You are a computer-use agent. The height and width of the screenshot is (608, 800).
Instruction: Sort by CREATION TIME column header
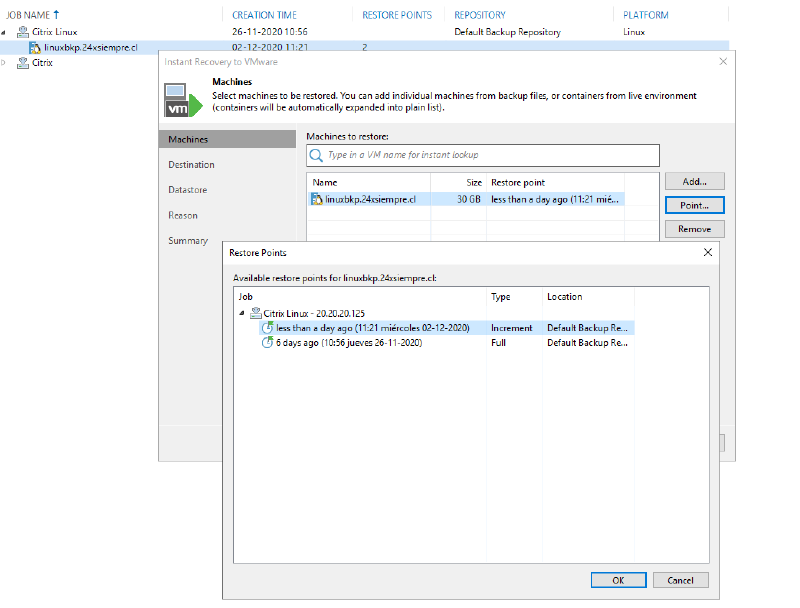tap(264, 15)
